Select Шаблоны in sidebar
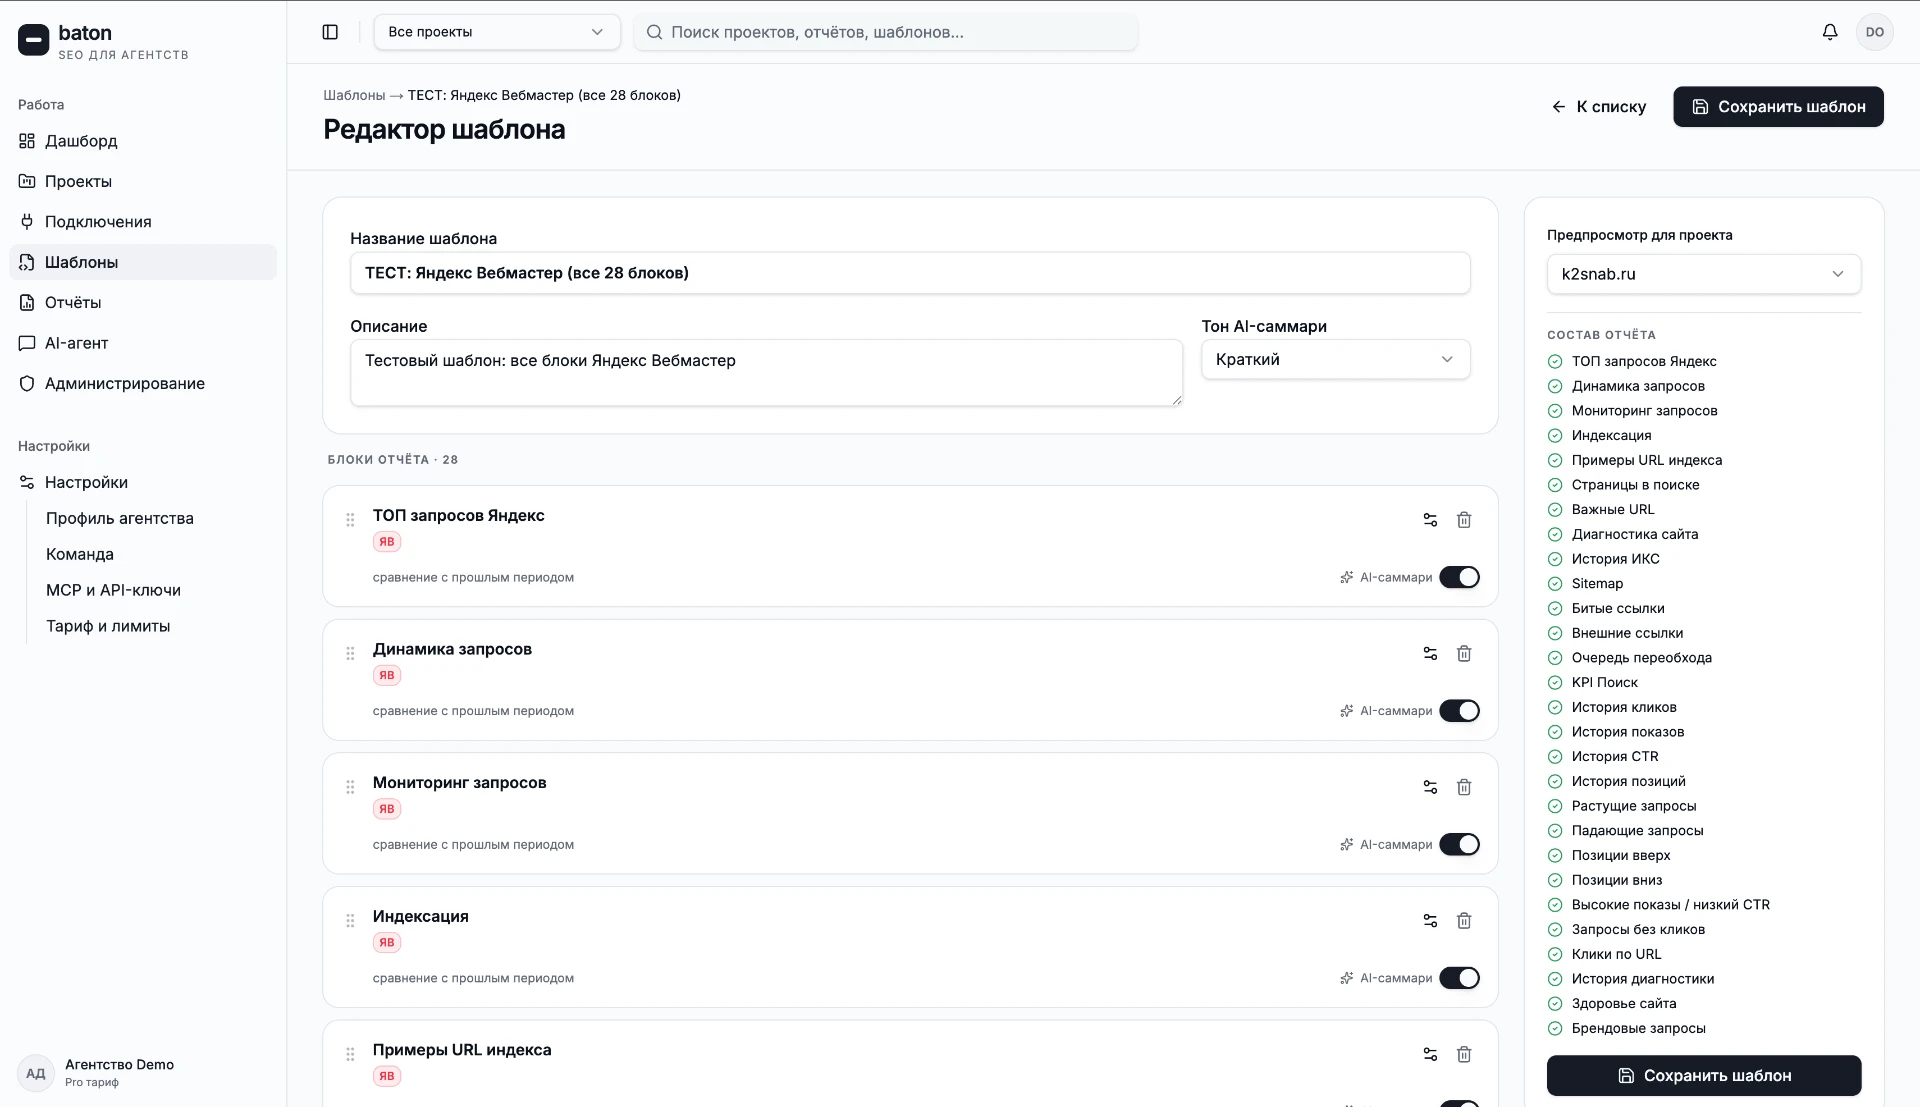The height and width of the screenshot is (1107, 1920). [x=143, y=262]
